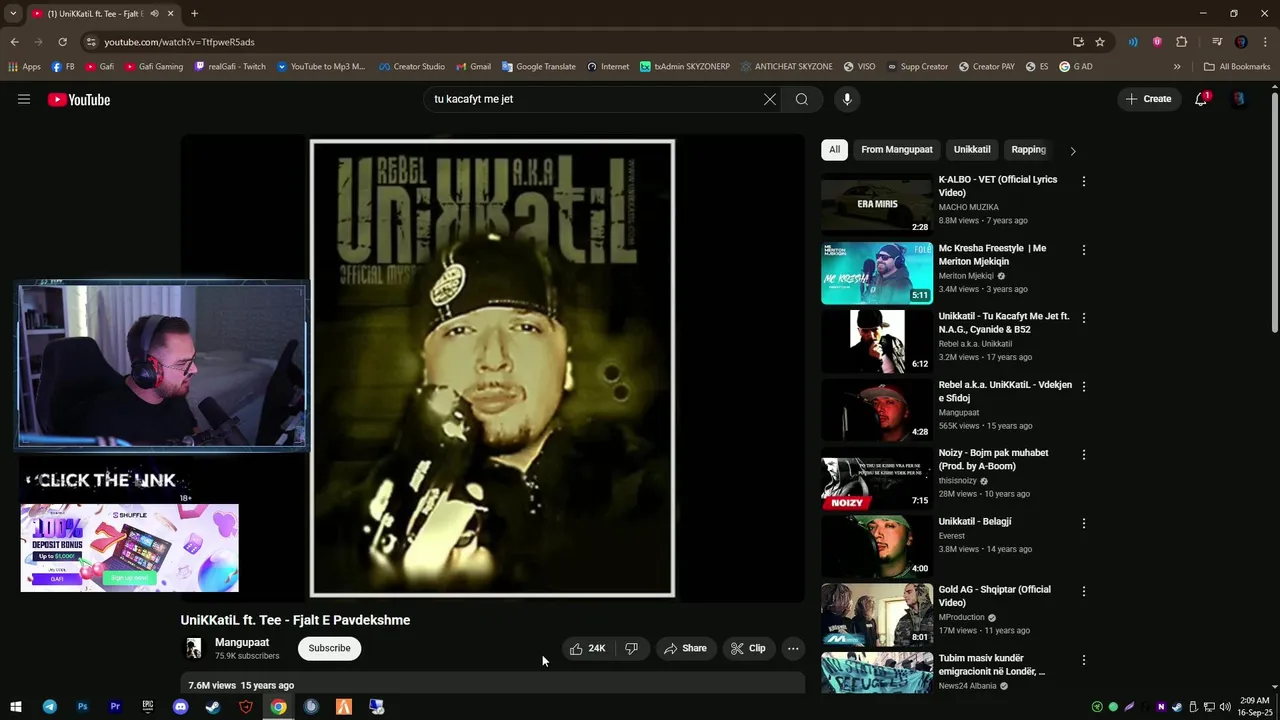Open All Bookmarks folder
1280x720 pixels.
click(1237, 67)
